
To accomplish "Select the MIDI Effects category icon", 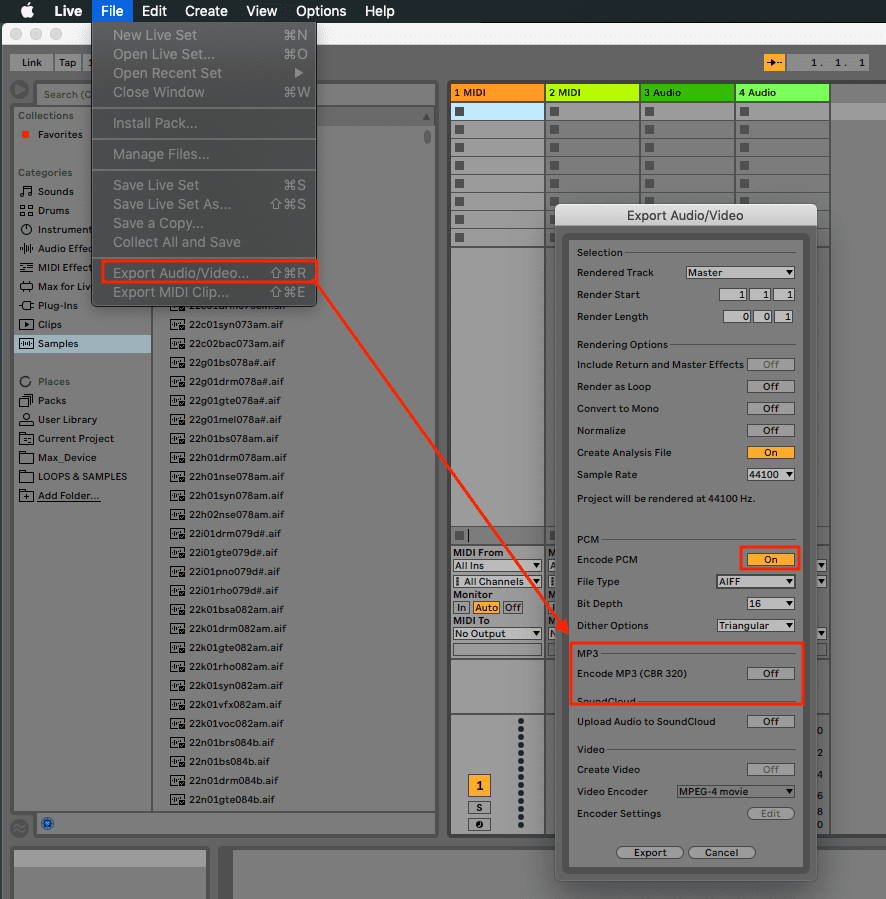I will click(26, 267).
